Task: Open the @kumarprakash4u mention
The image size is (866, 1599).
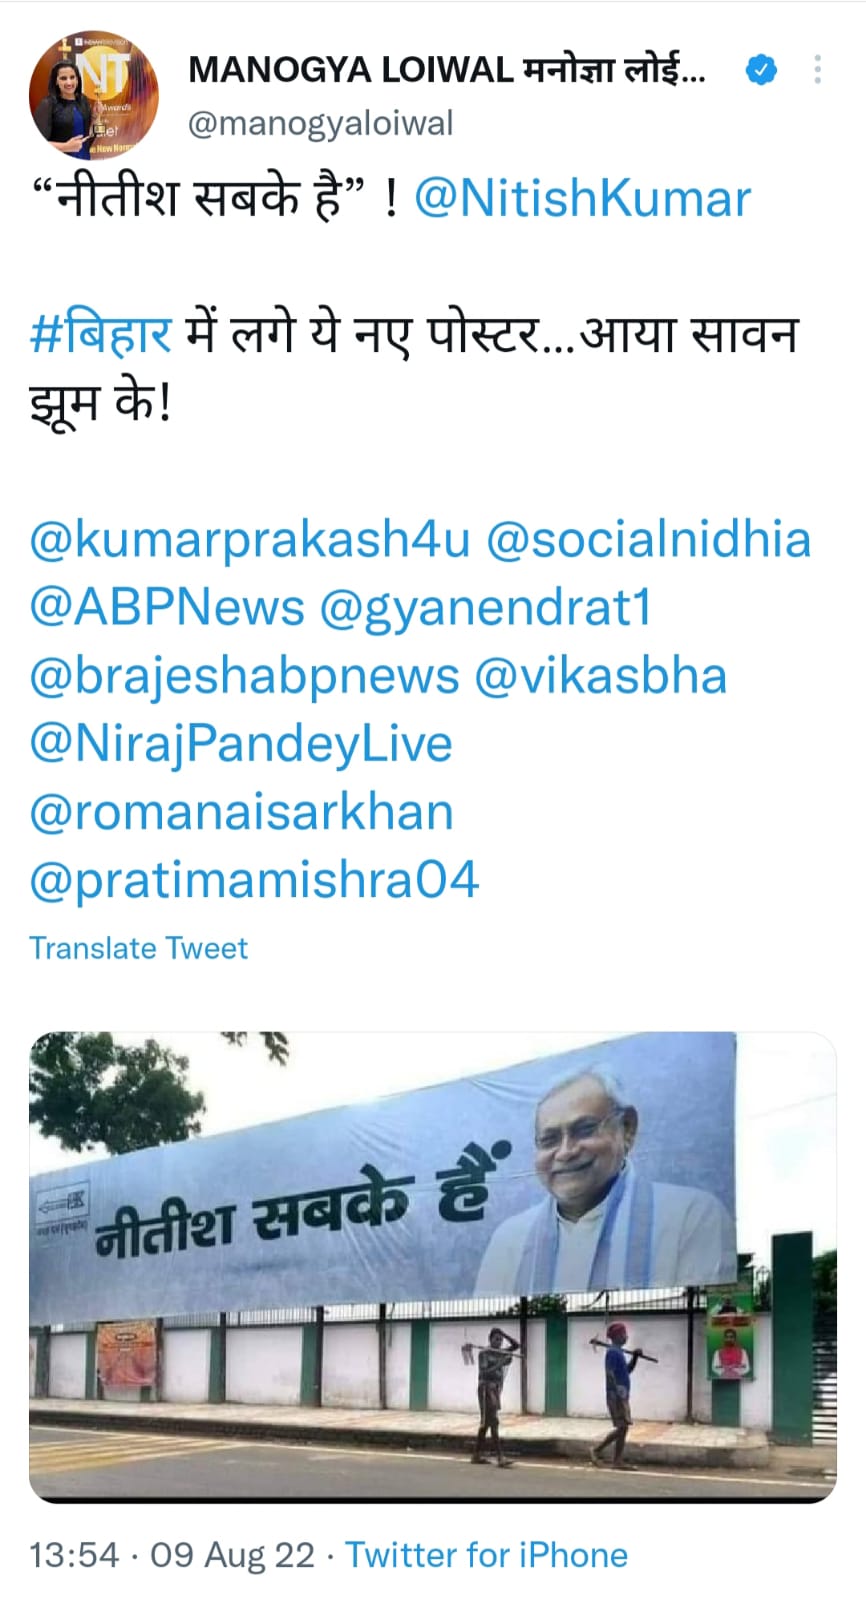Action: coord(250,540)
